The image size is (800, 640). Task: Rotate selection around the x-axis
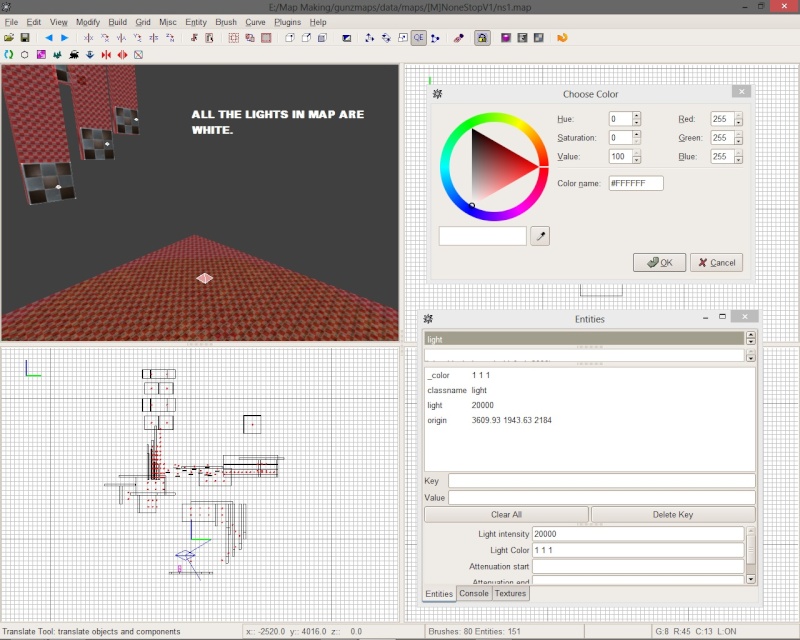[105, 38]
